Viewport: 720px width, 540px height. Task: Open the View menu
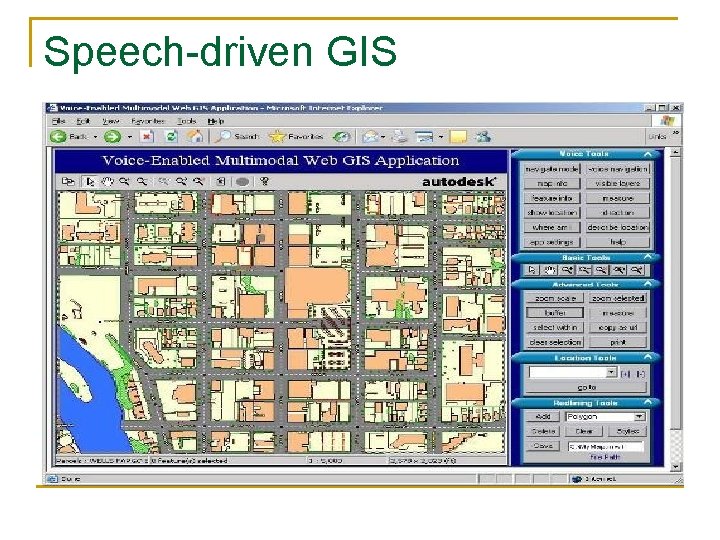(x=111, y=121)
